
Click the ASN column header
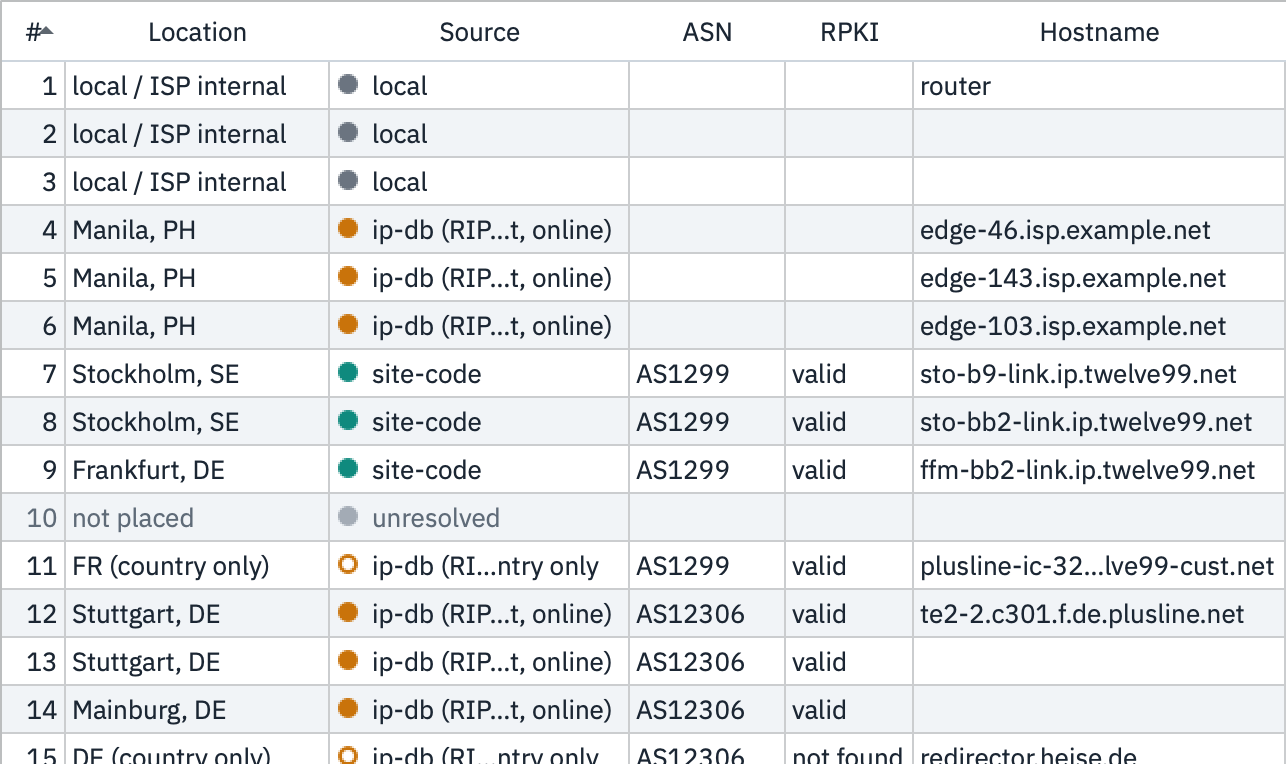[707, 32]
